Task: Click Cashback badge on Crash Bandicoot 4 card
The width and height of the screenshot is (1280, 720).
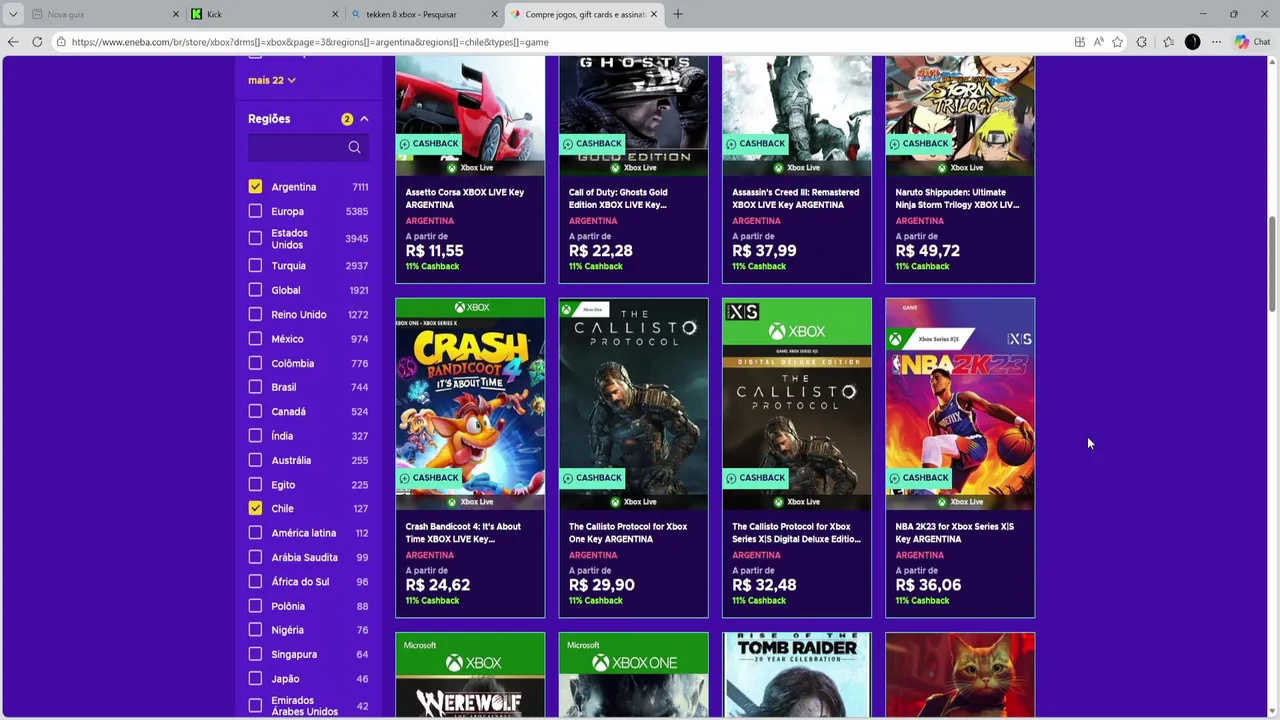Action: point(428,478)
